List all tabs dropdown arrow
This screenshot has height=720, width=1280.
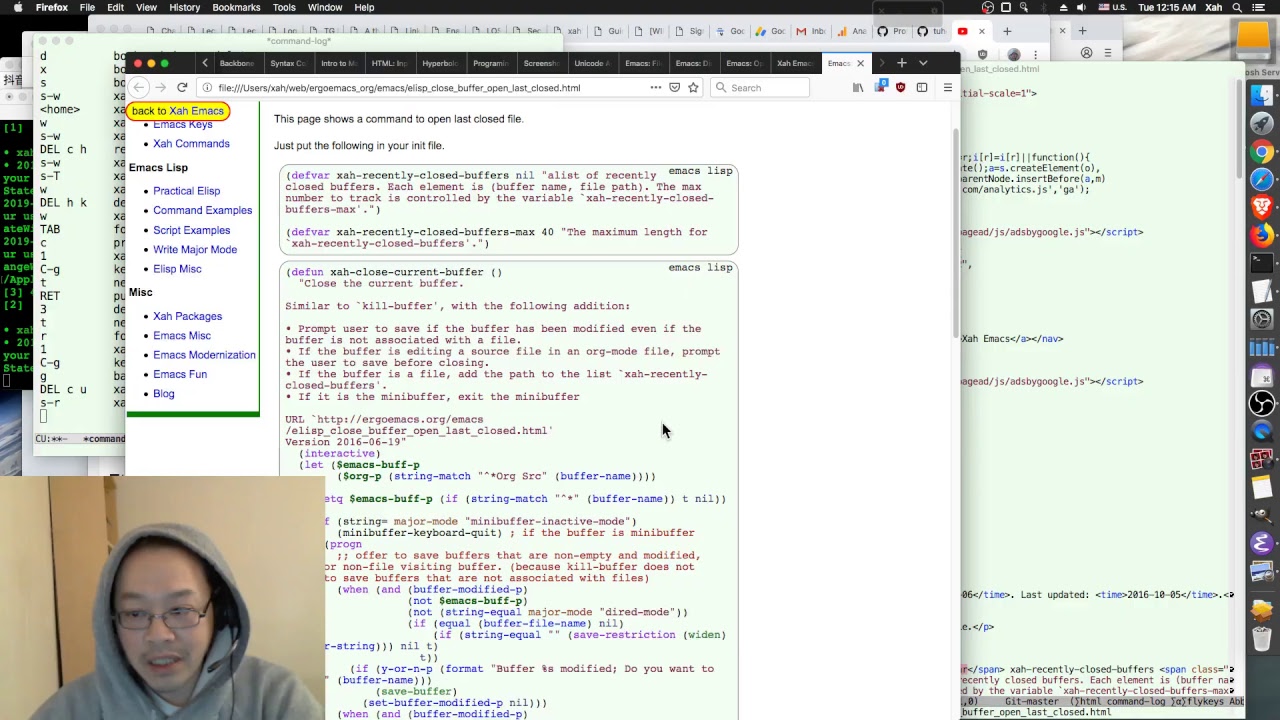(923, 63)
